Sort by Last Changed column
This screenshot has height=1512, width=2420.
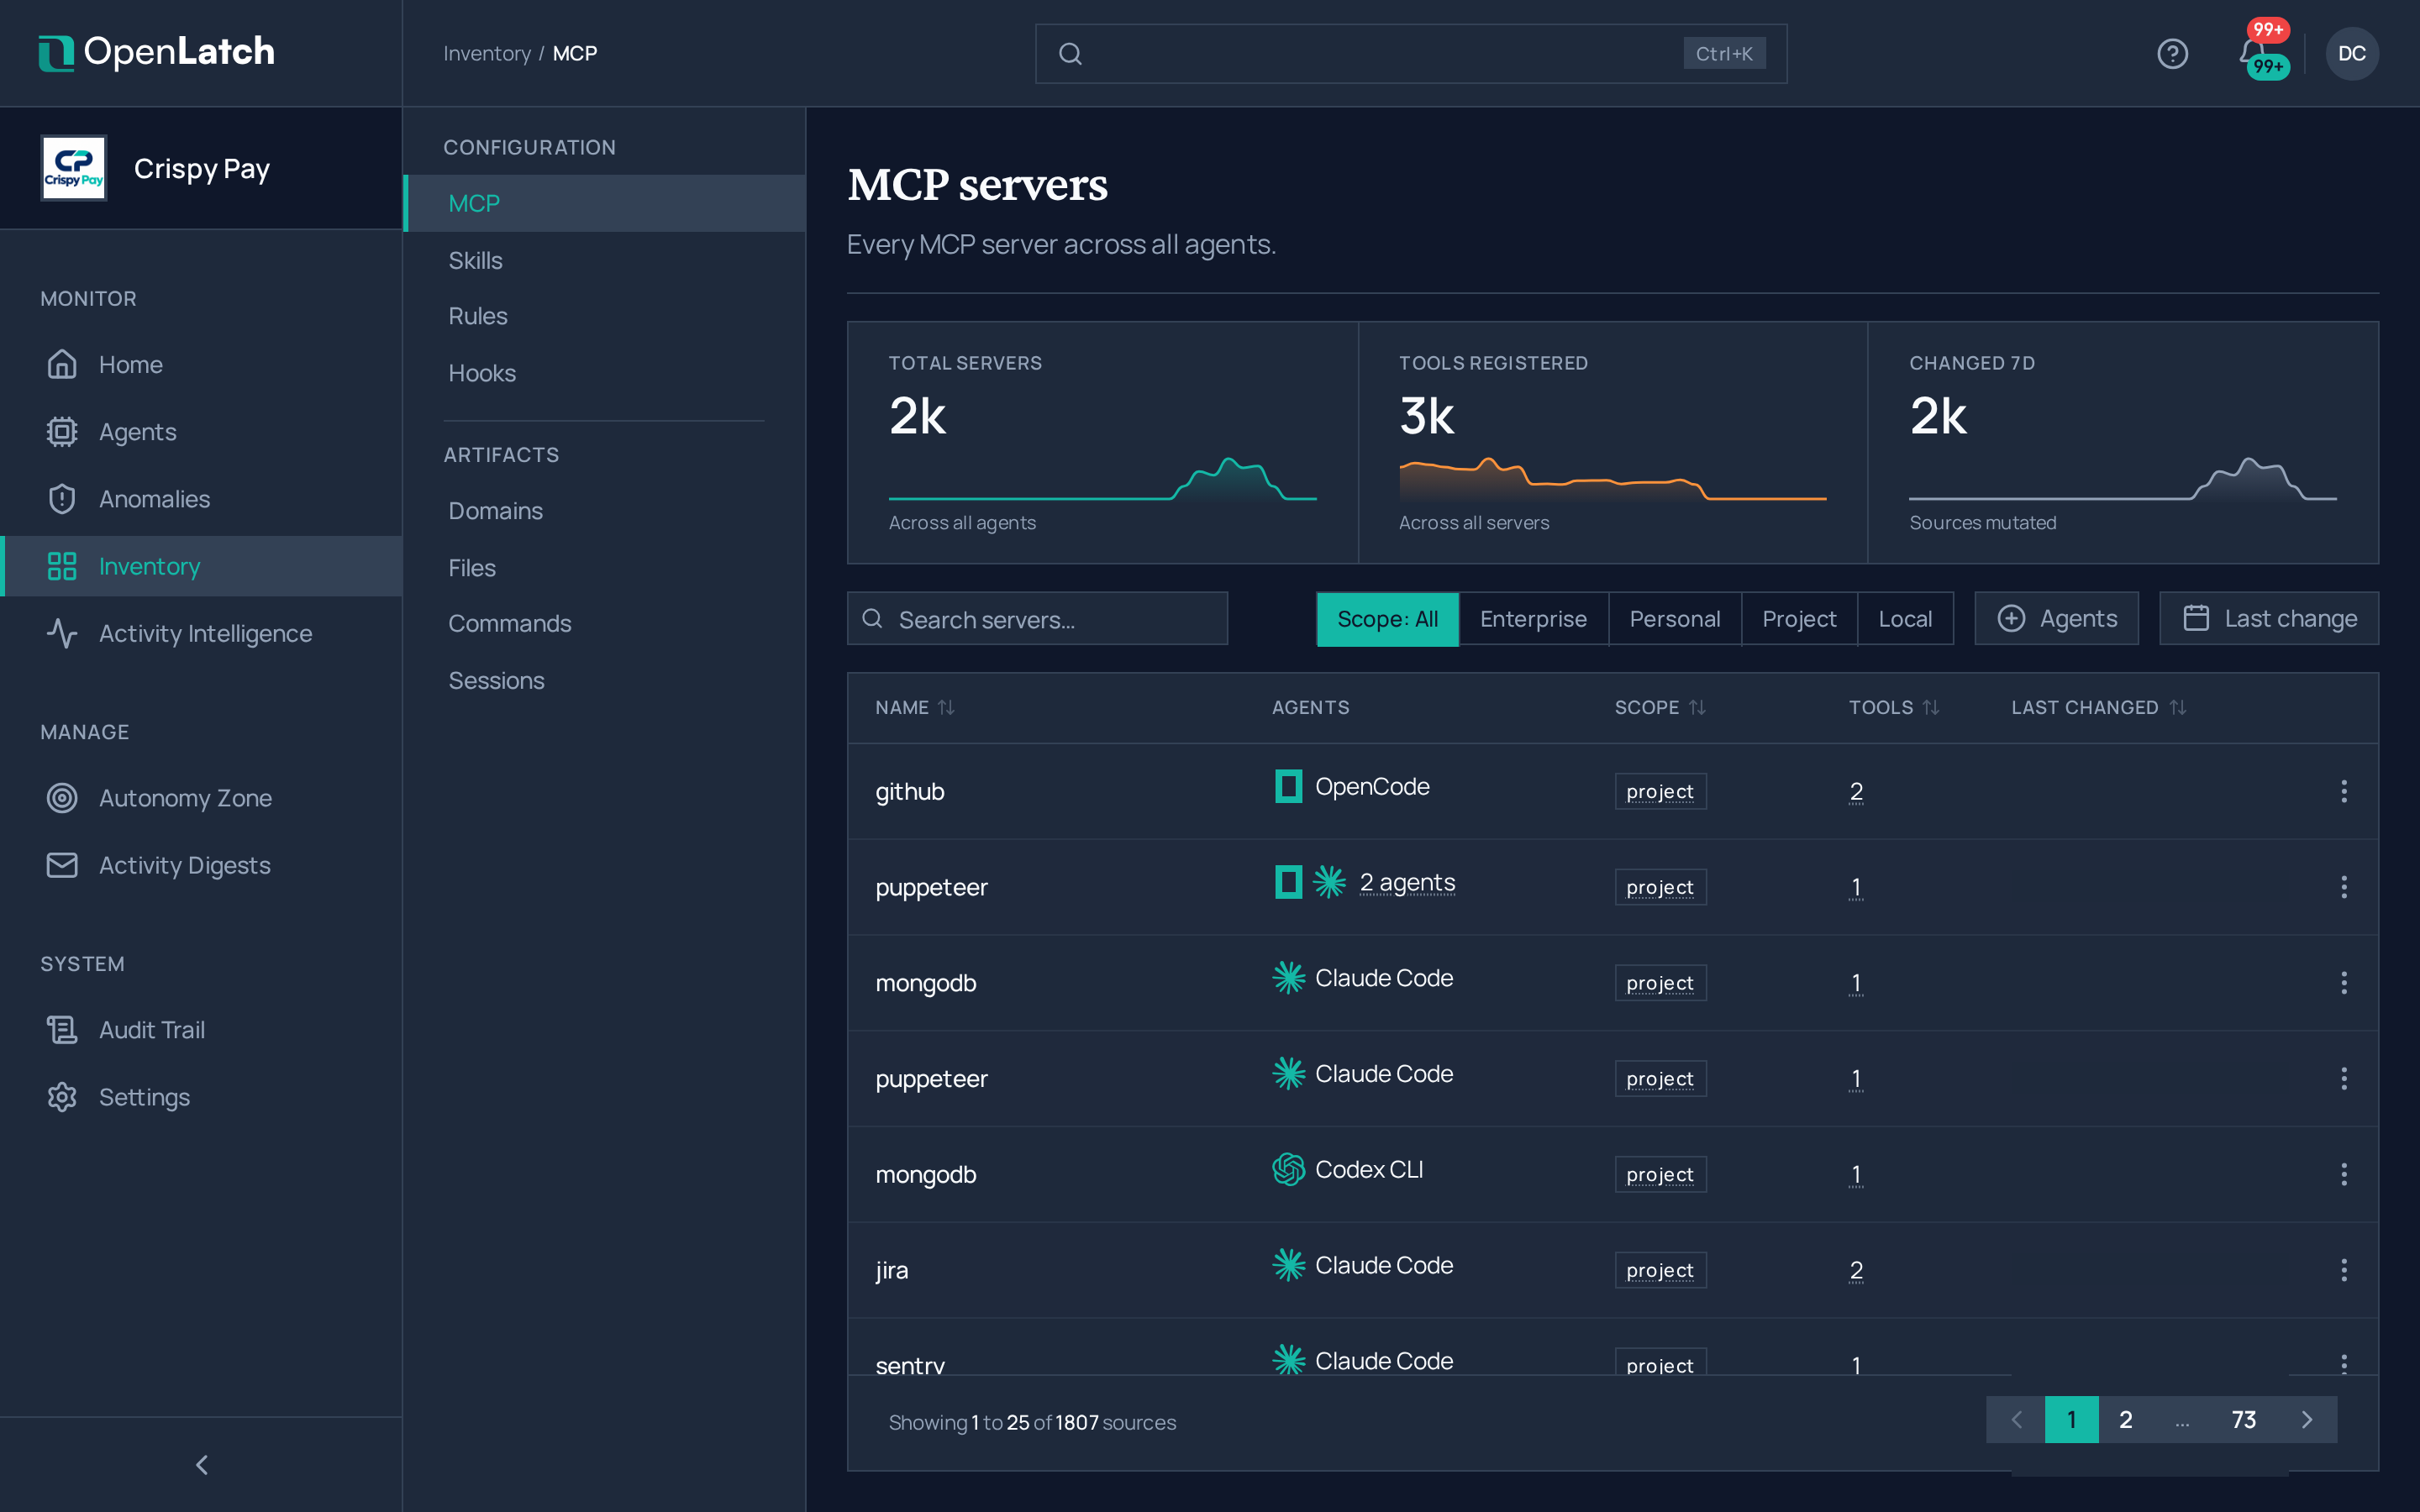click(2098, 707)
